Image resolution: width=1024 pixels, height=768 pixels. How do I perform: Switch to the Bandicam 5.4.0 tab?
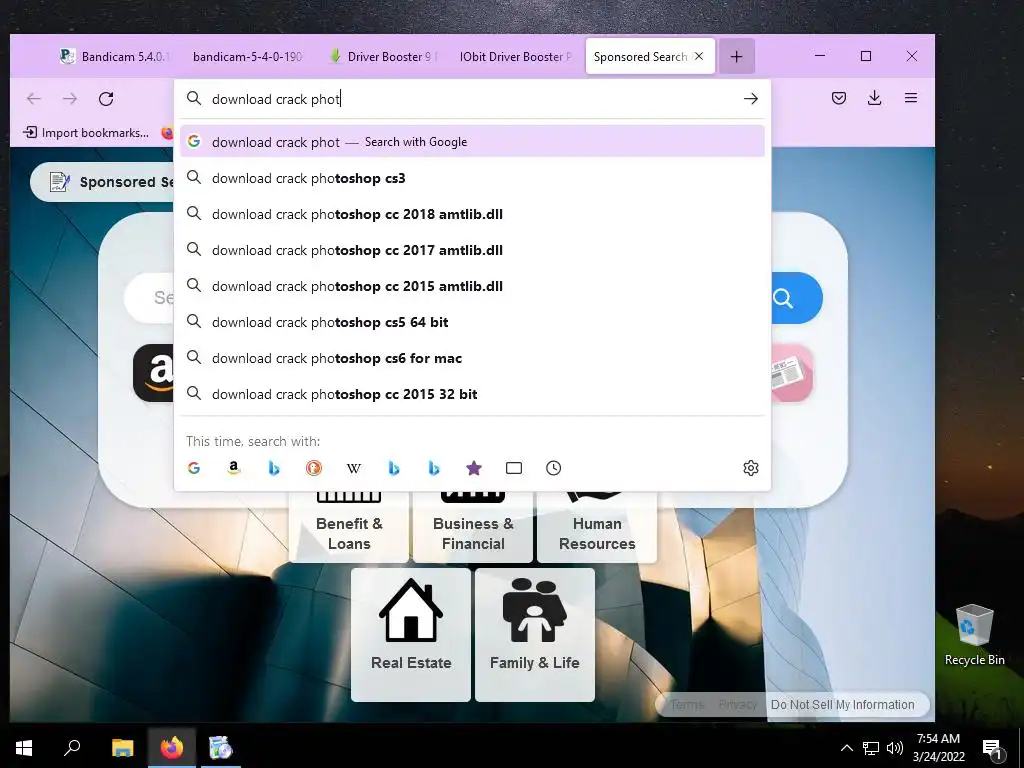coord(114,57)
